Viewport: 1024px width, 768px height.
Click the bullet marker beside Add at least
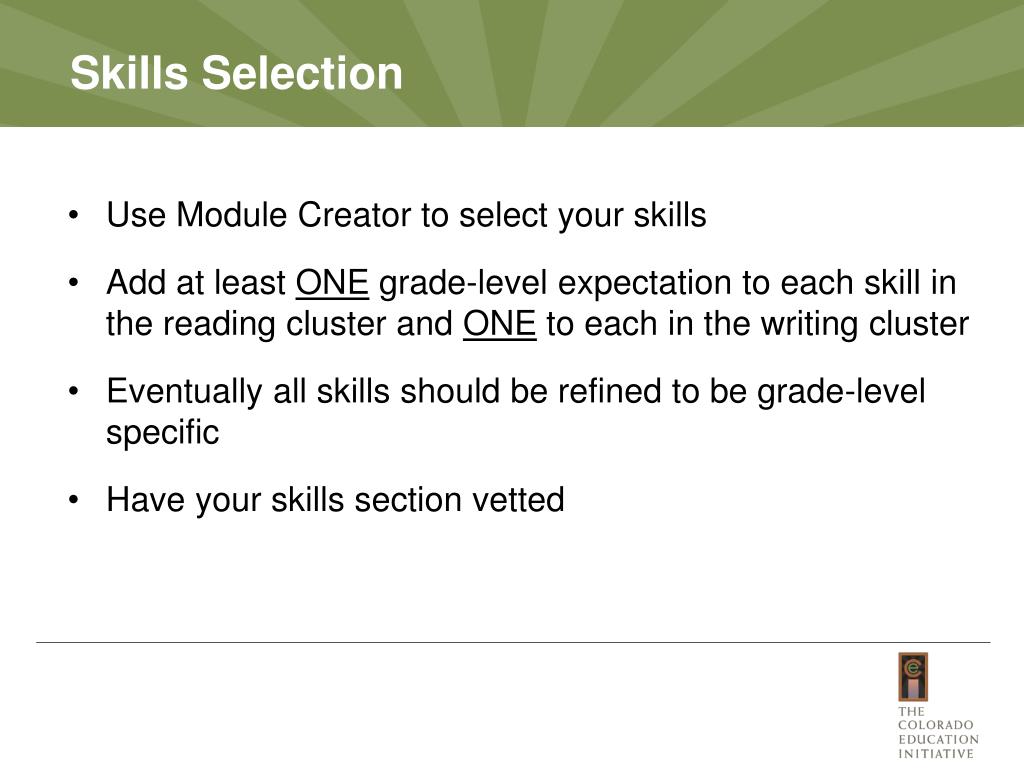[x=73, y=283]
